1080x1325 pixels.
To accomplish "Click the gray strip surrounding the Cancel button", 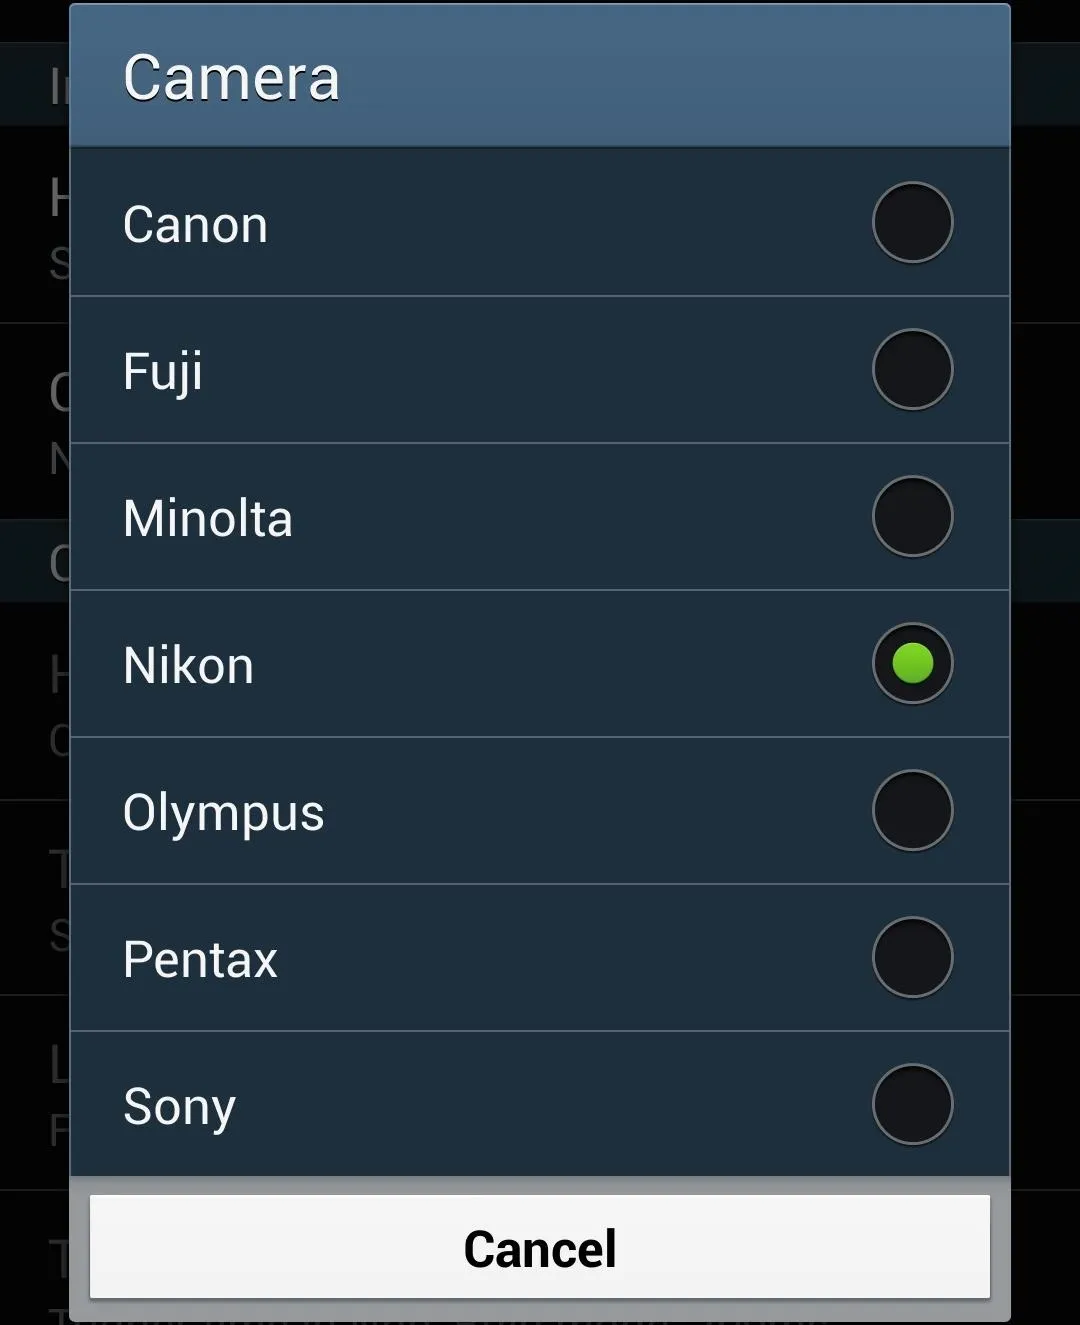I will click(540, 1185).
